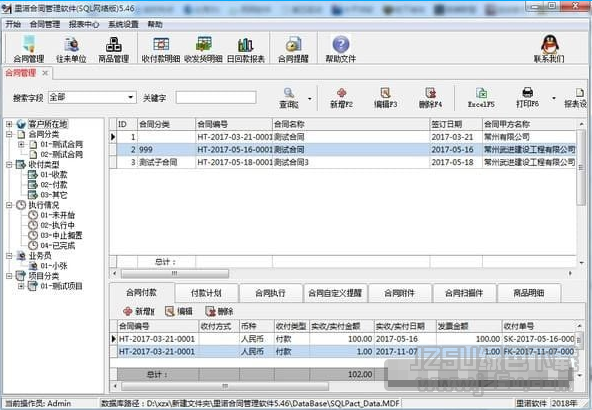Open the 帮助 menu
592x410 pixels.
click(155, 25)
